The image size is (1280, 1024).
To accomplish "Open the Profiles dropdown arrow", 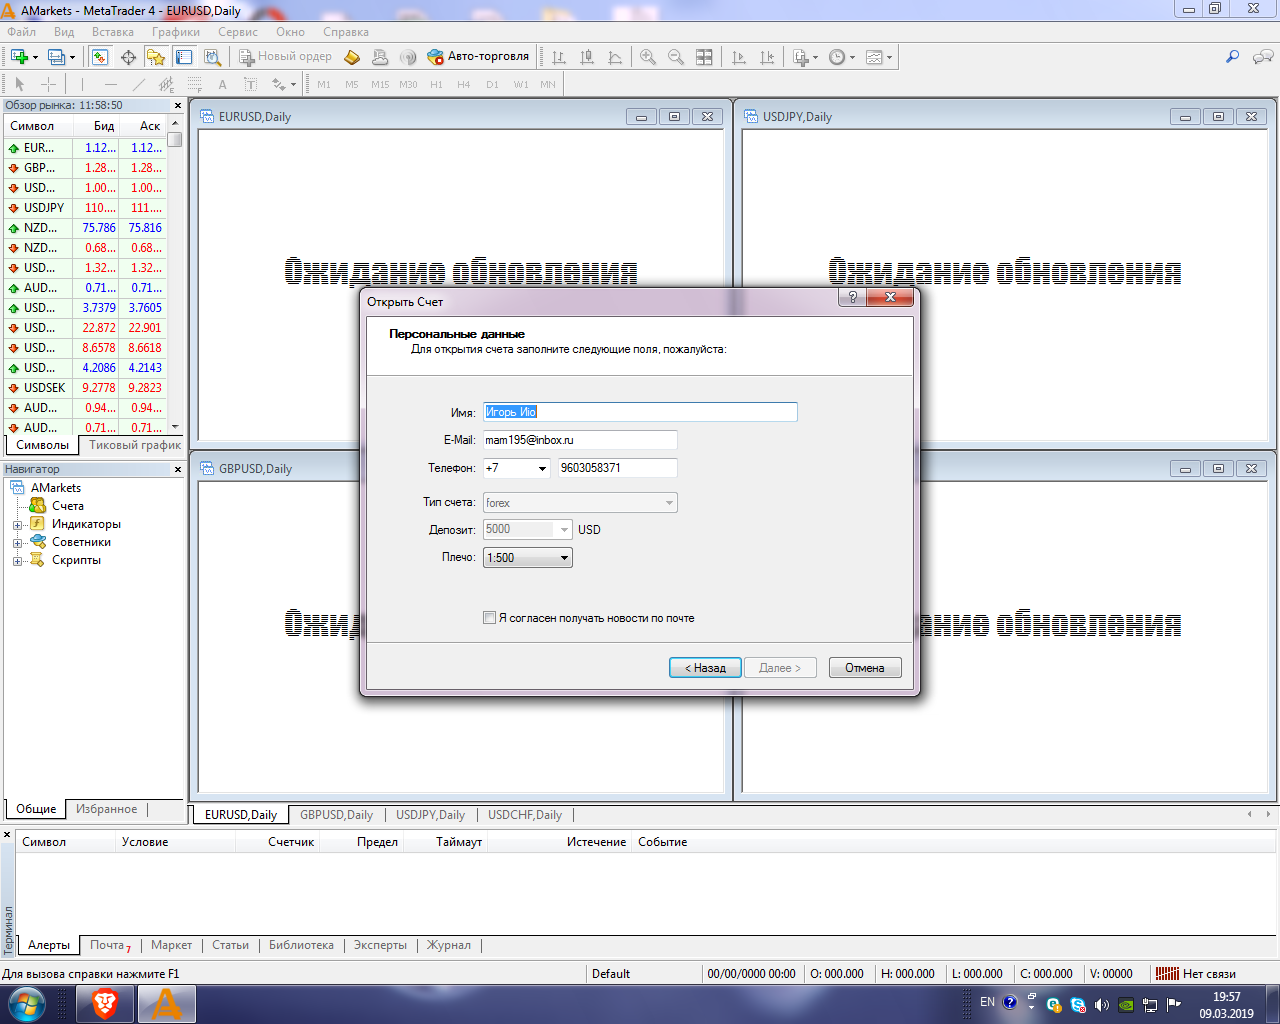I will (x=72, y=57).
